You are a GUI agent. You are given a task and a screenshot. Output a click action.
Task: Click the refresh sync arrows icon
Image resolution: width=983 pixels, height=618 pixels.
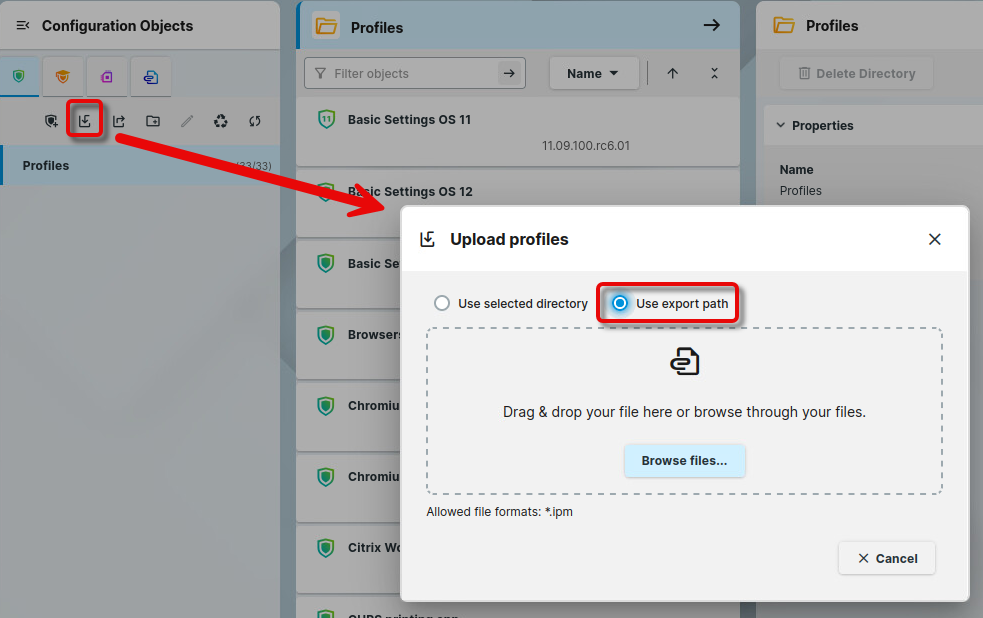pos(255,121)
